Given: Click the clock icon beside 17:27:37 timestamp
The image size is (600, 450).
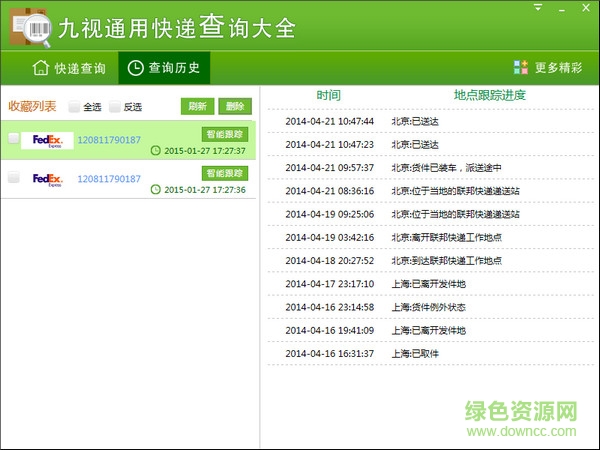Looking at the screenshot, I should pyautogui.click(x=155, y=151).
